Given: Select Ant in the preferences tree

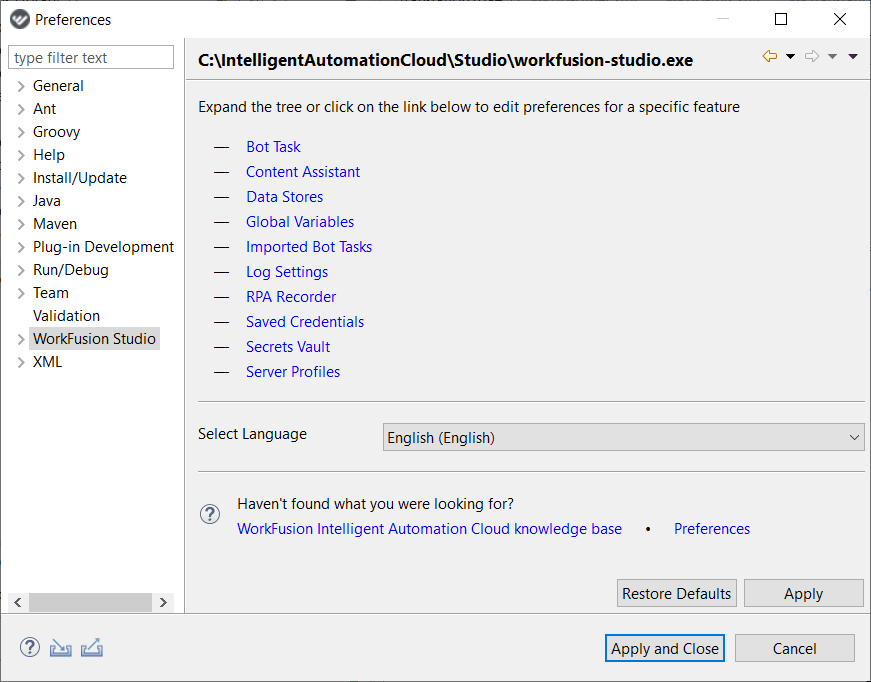Looking at the screenshot, I should pyautogui.click(x=44, y=109).
